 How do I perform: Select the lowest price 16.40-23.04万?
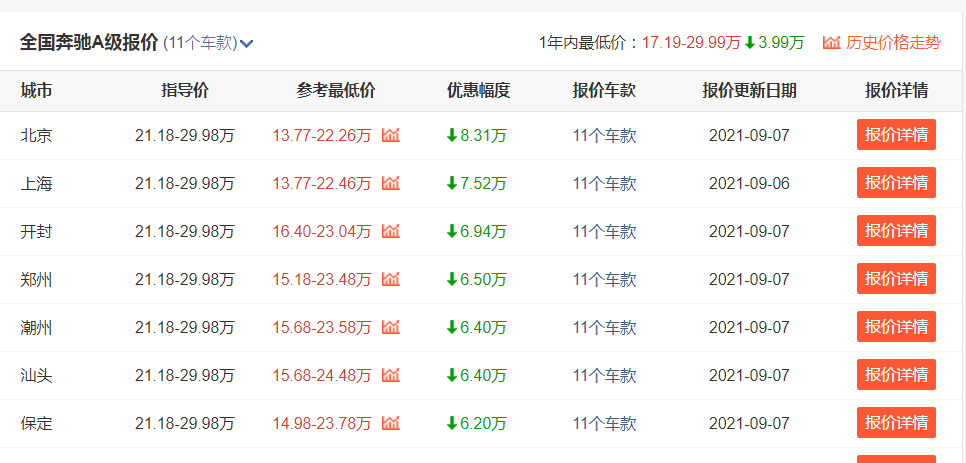coord(322,232)
